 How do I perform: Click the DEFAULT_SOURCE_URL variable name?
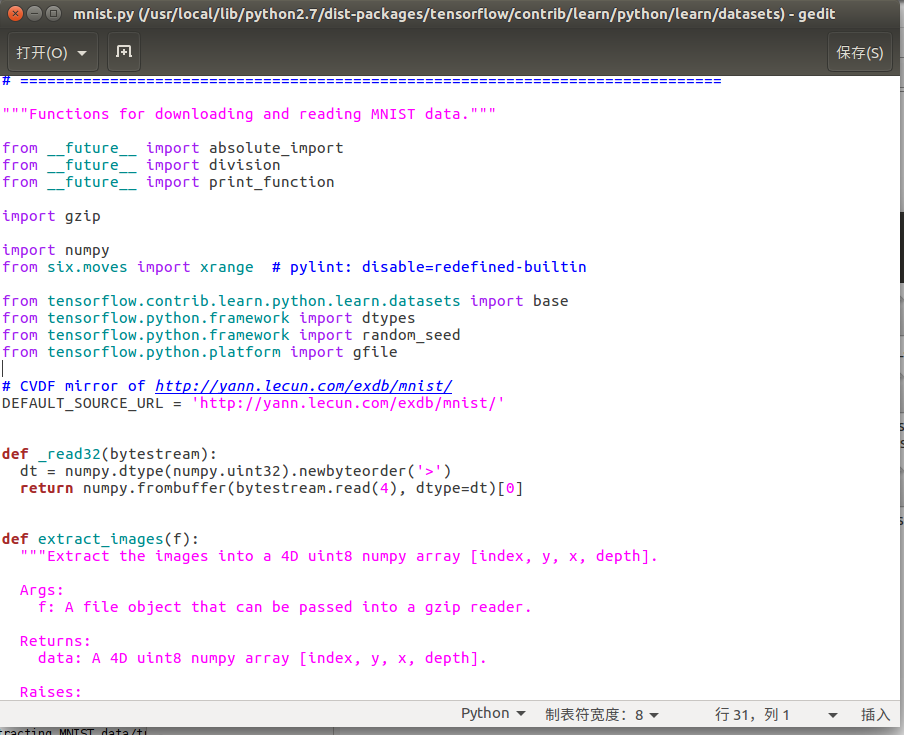pyautogui.click(x=82, y=403)
